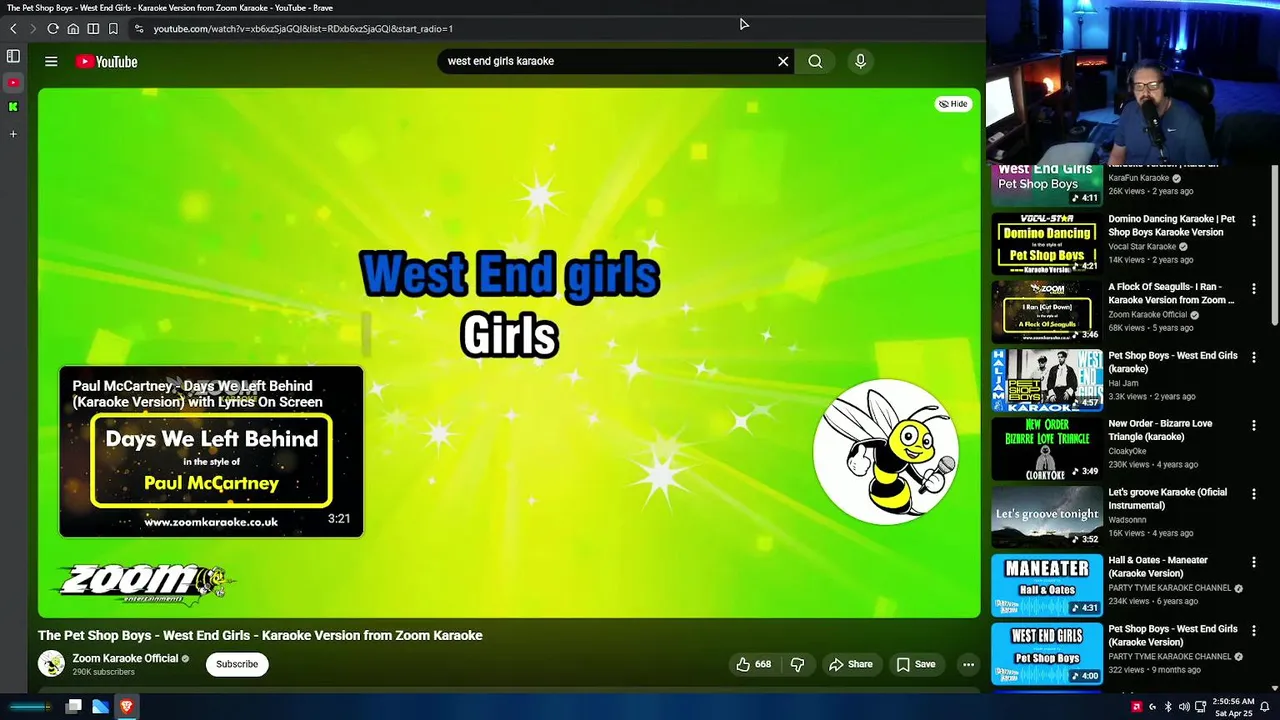The image size is (1280, 720).
Task: Click the page vertical scrollbar
Action: pos(1275,245)
